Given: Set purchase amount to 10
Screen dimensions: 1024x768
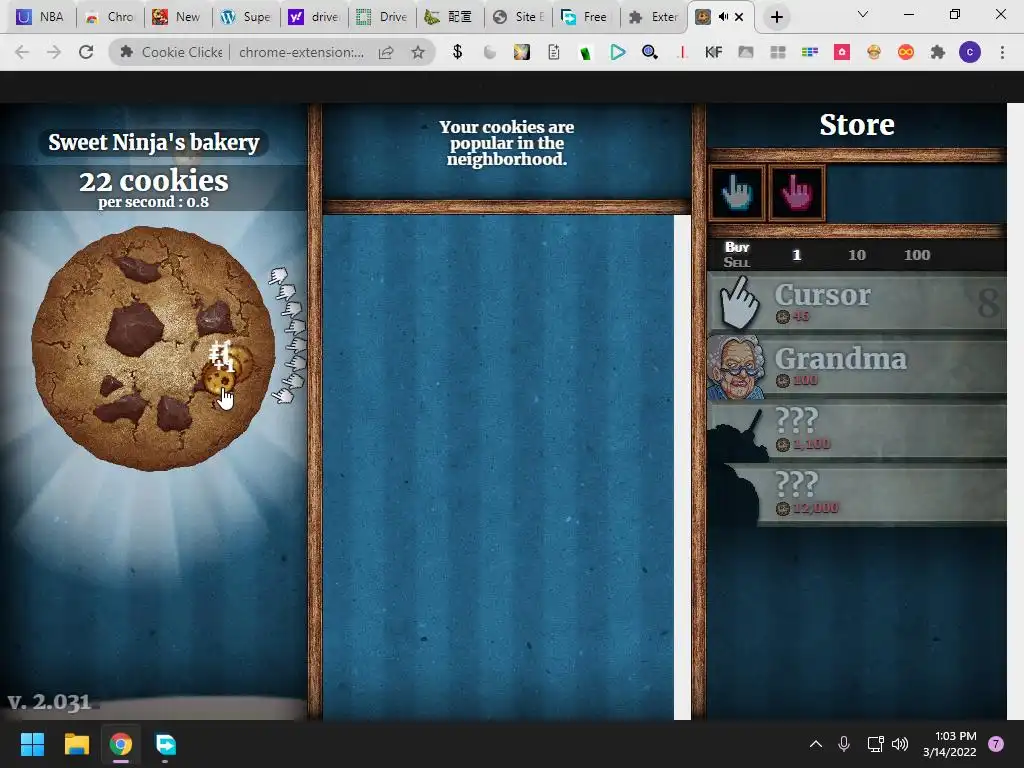Looking at the screenshot, I should click(x=857, y=255).
